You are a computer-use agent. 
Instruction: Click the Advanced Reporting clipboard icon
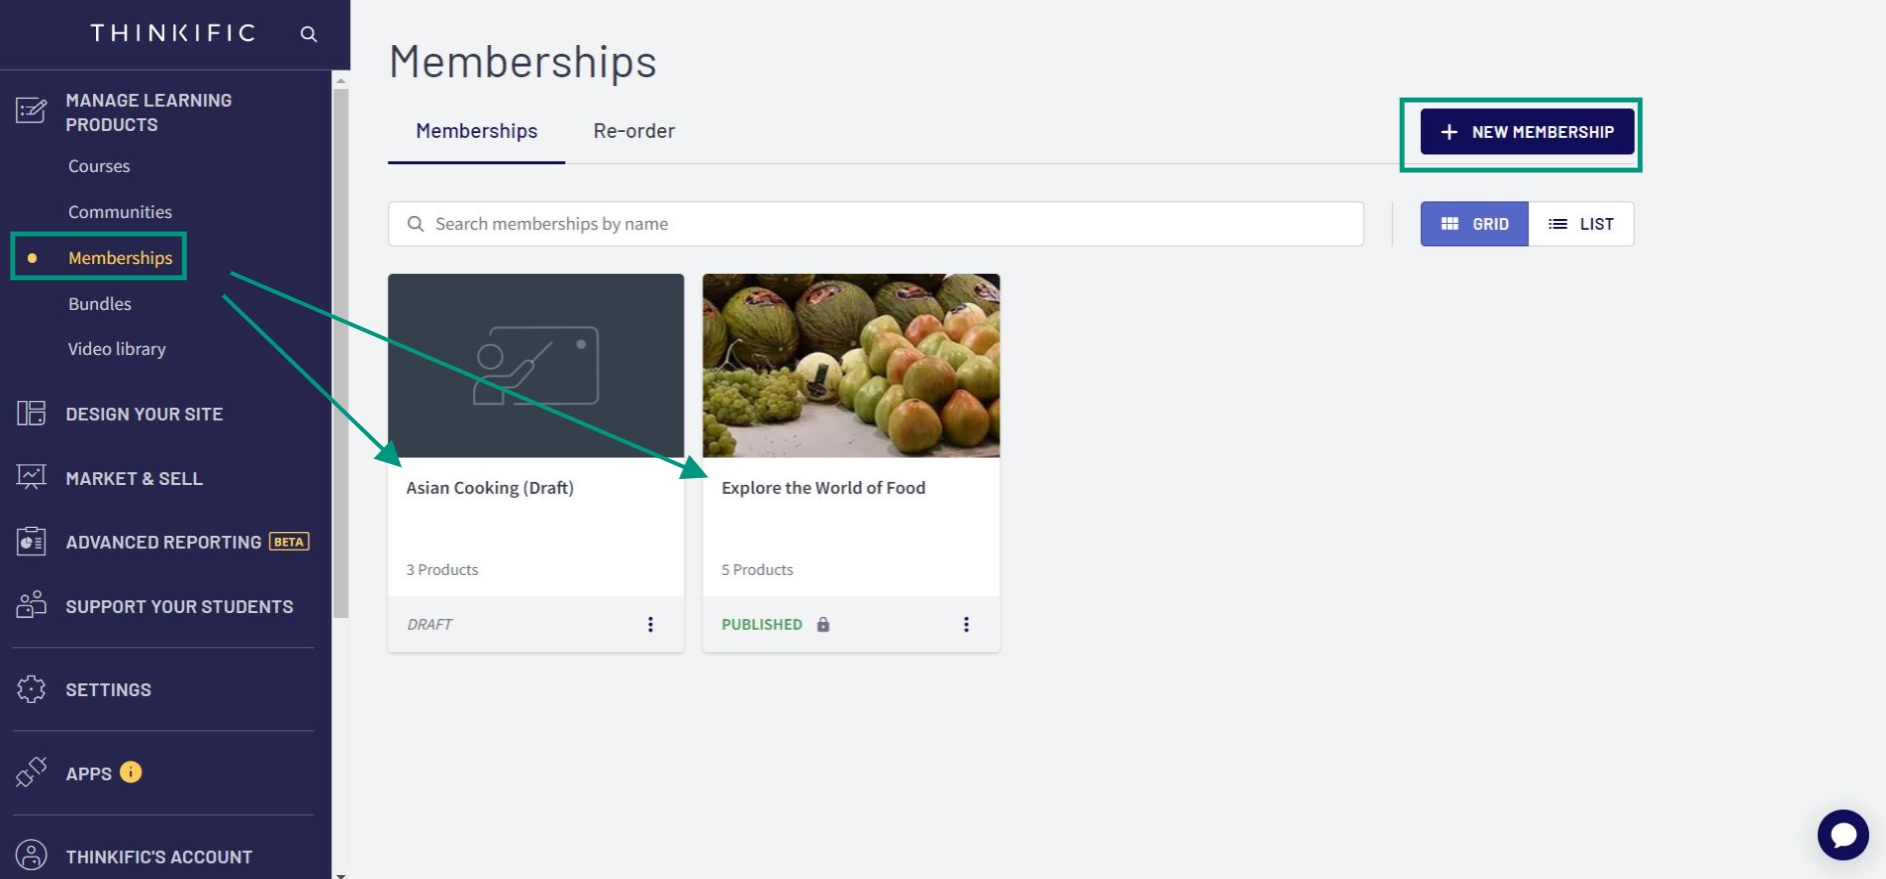click(x=31, y=541)
